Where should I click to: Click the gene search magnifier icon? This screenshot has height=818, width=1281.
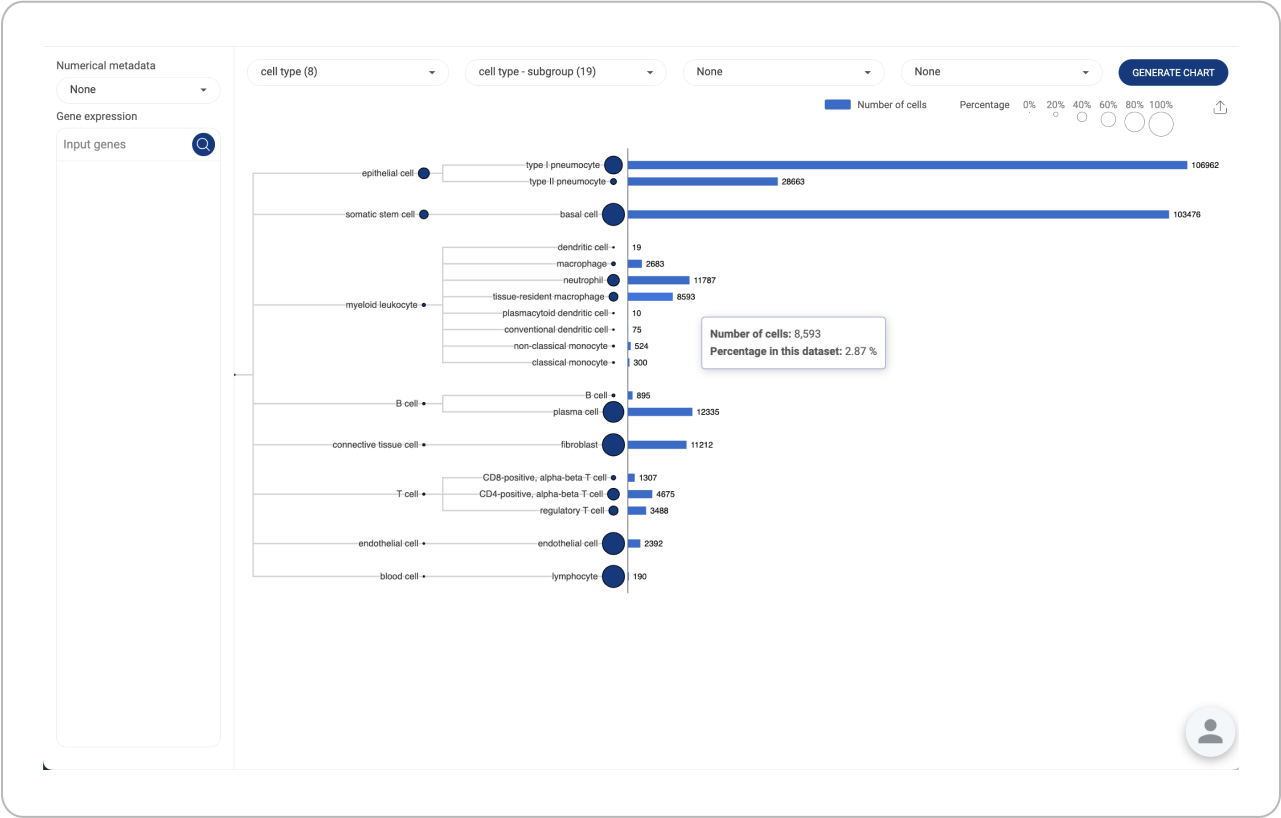[203, 145]
